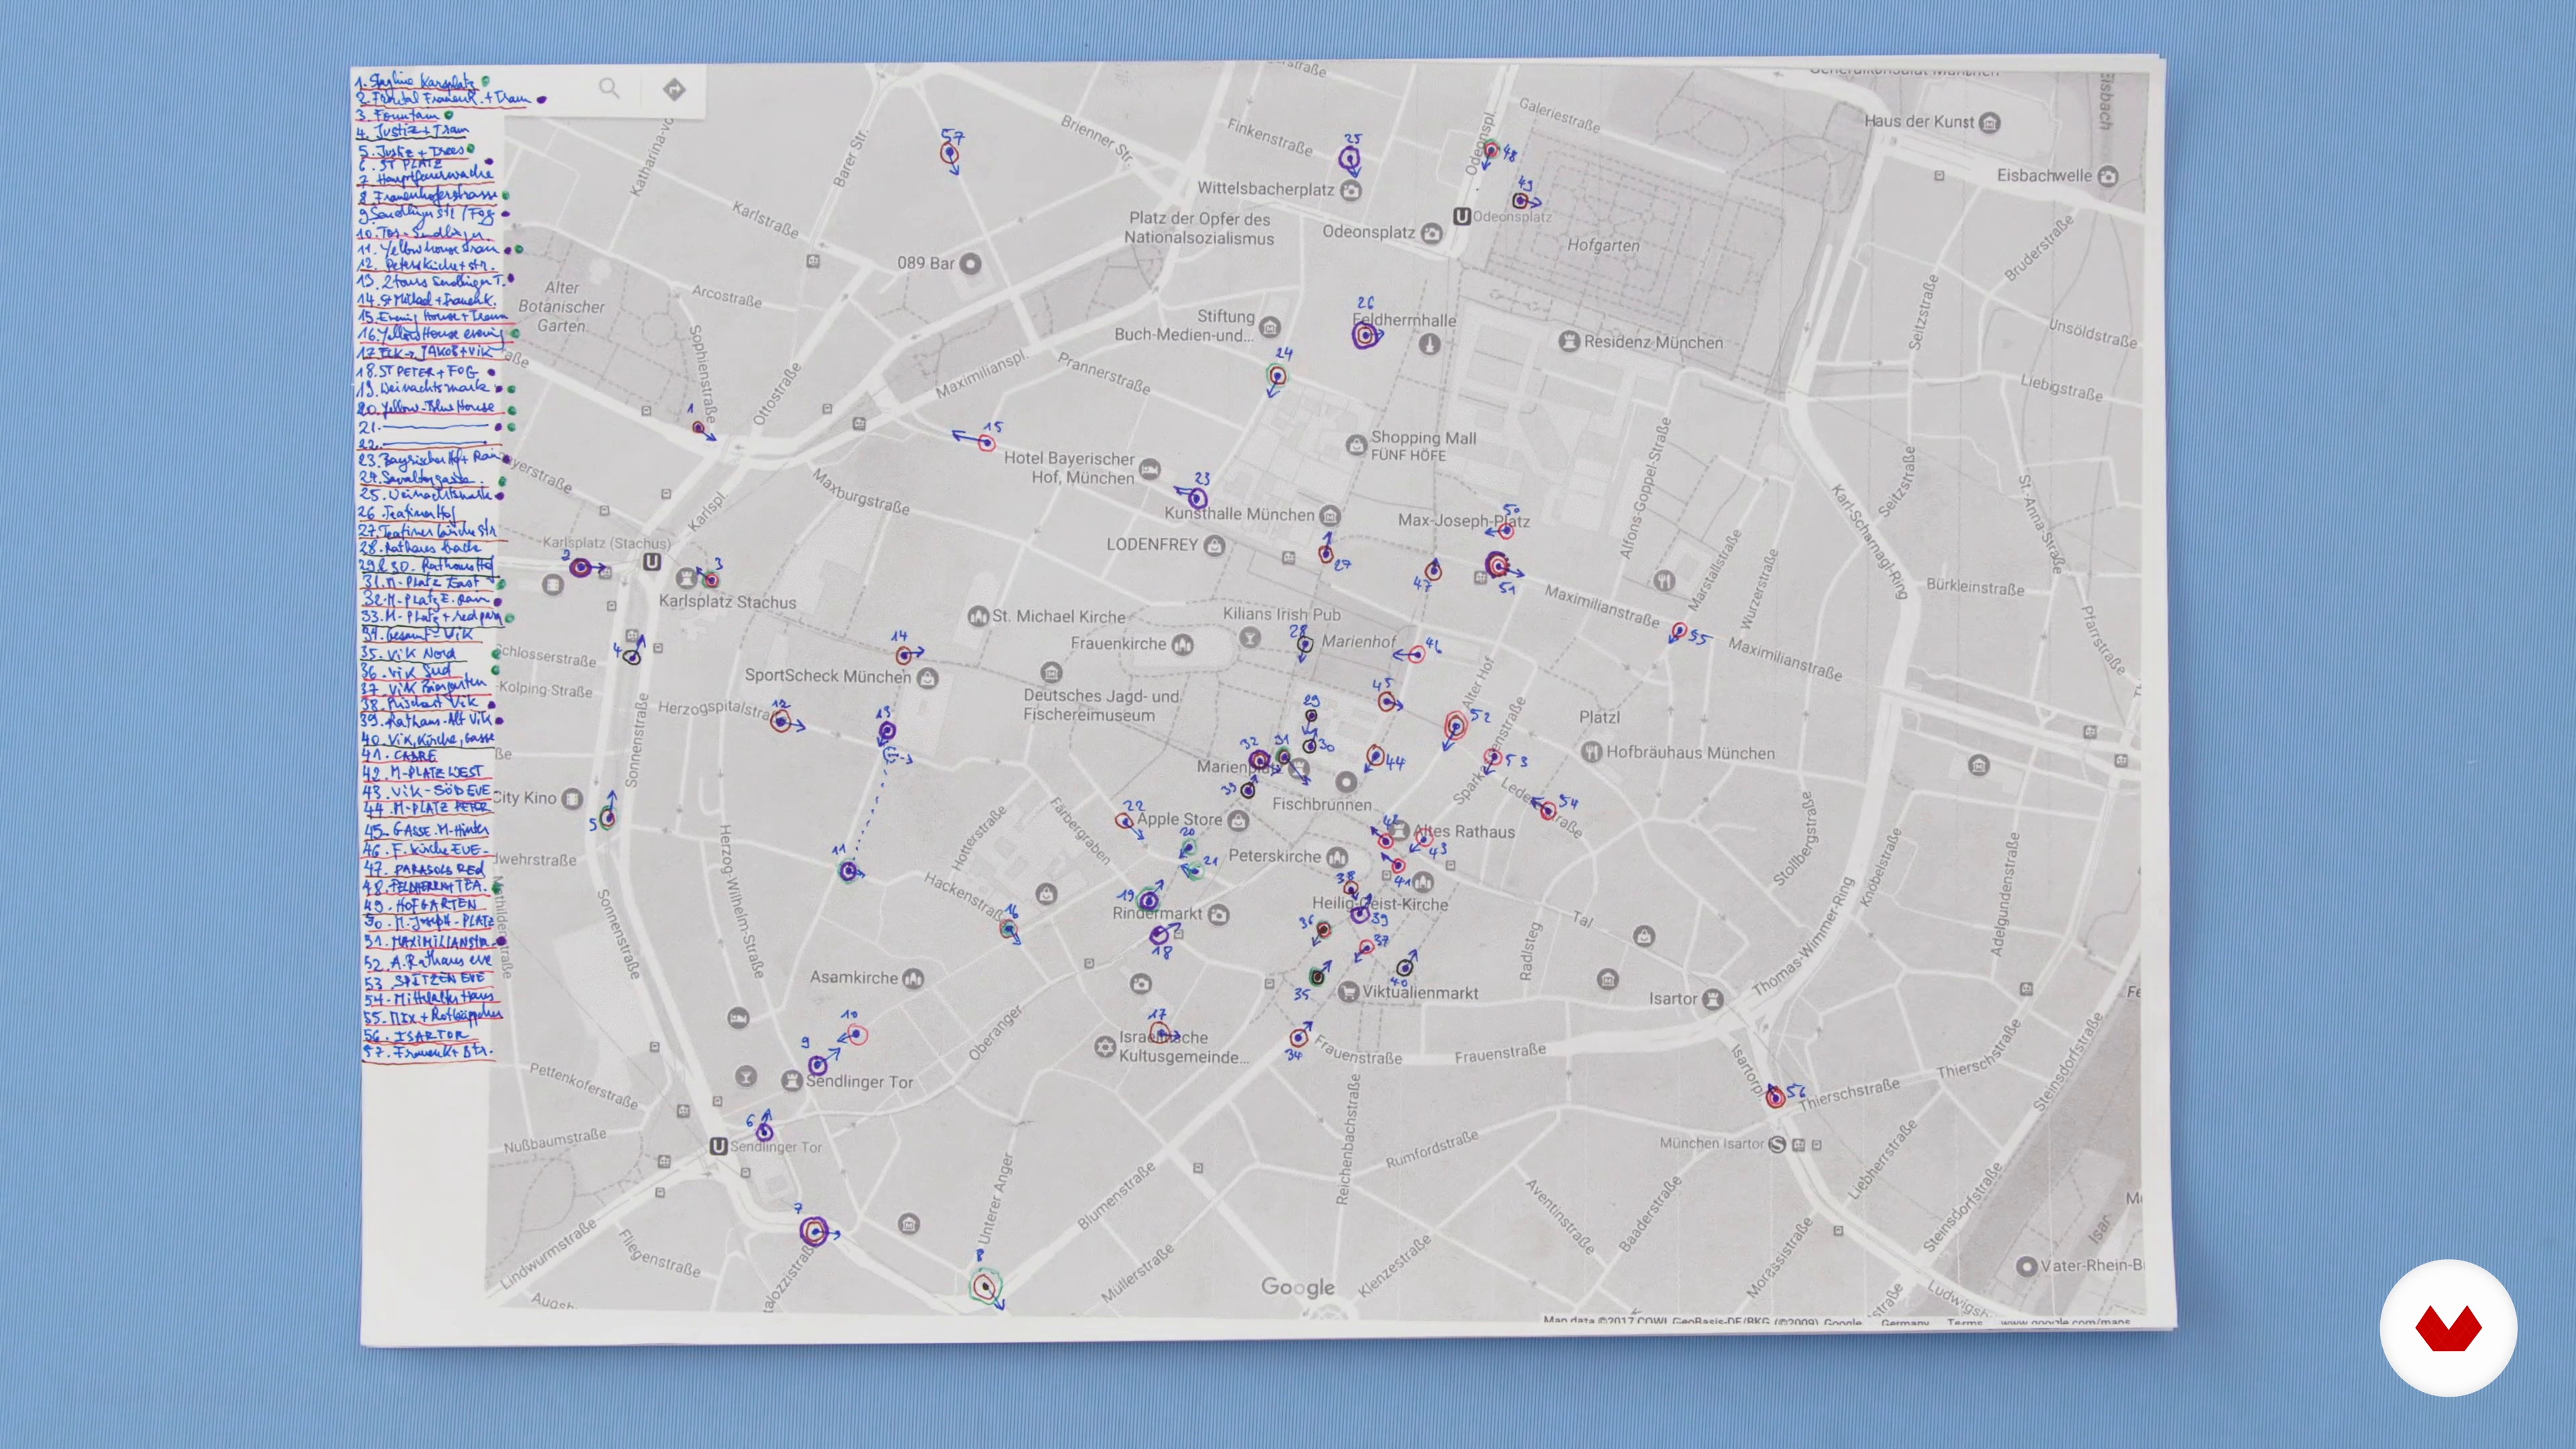Viewport: 2576px width, 1449px height.
Task: Click the Platz der Opfer des Nationalsozialismus label
Action: point(1199,229)
